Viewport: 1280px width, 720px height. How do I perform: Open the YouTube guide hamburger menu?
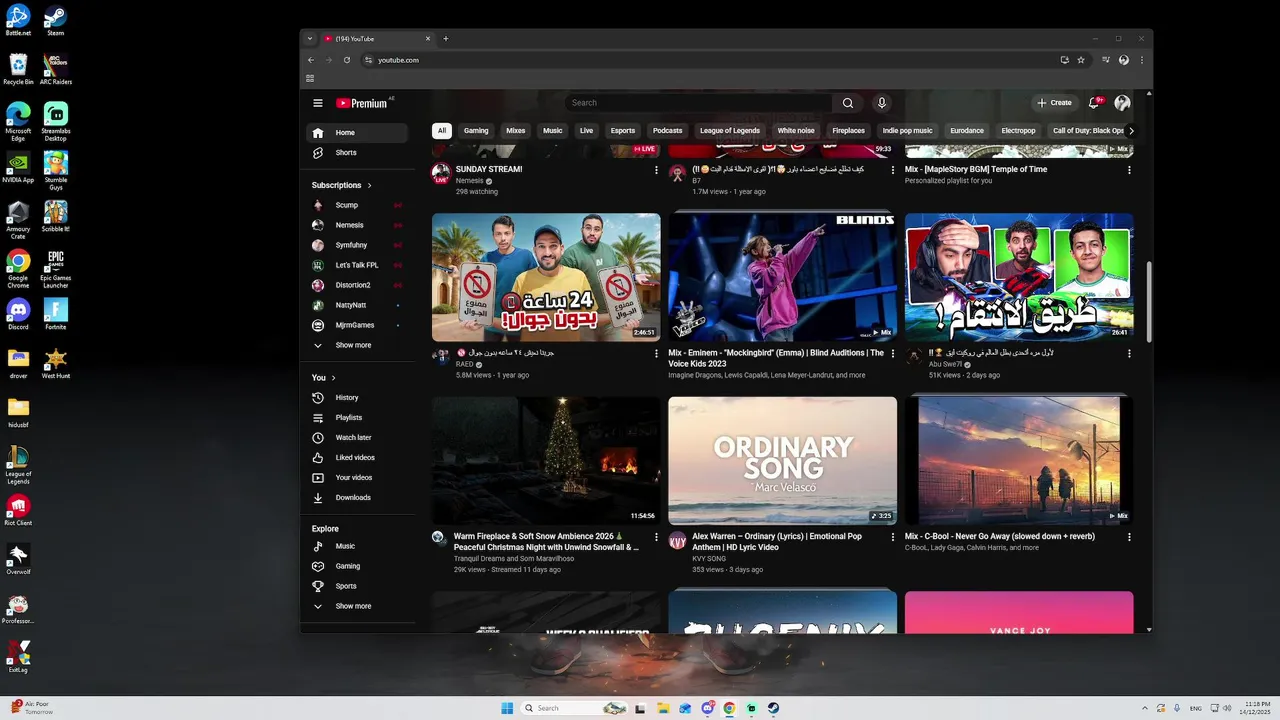(x=318, y=103)
